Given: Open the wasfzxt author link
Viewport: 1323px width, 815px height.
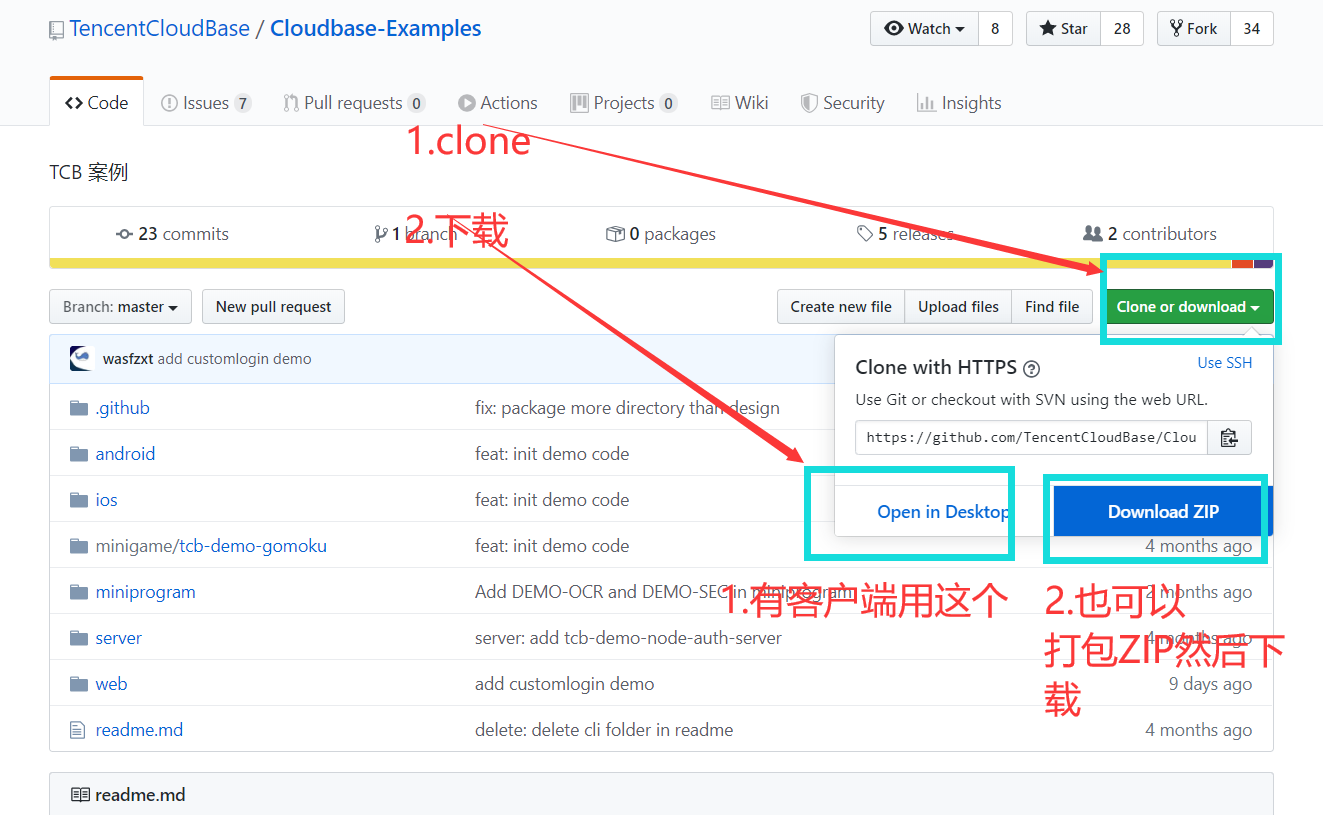Looking at the screenshot, I should [x=128, y=358].
